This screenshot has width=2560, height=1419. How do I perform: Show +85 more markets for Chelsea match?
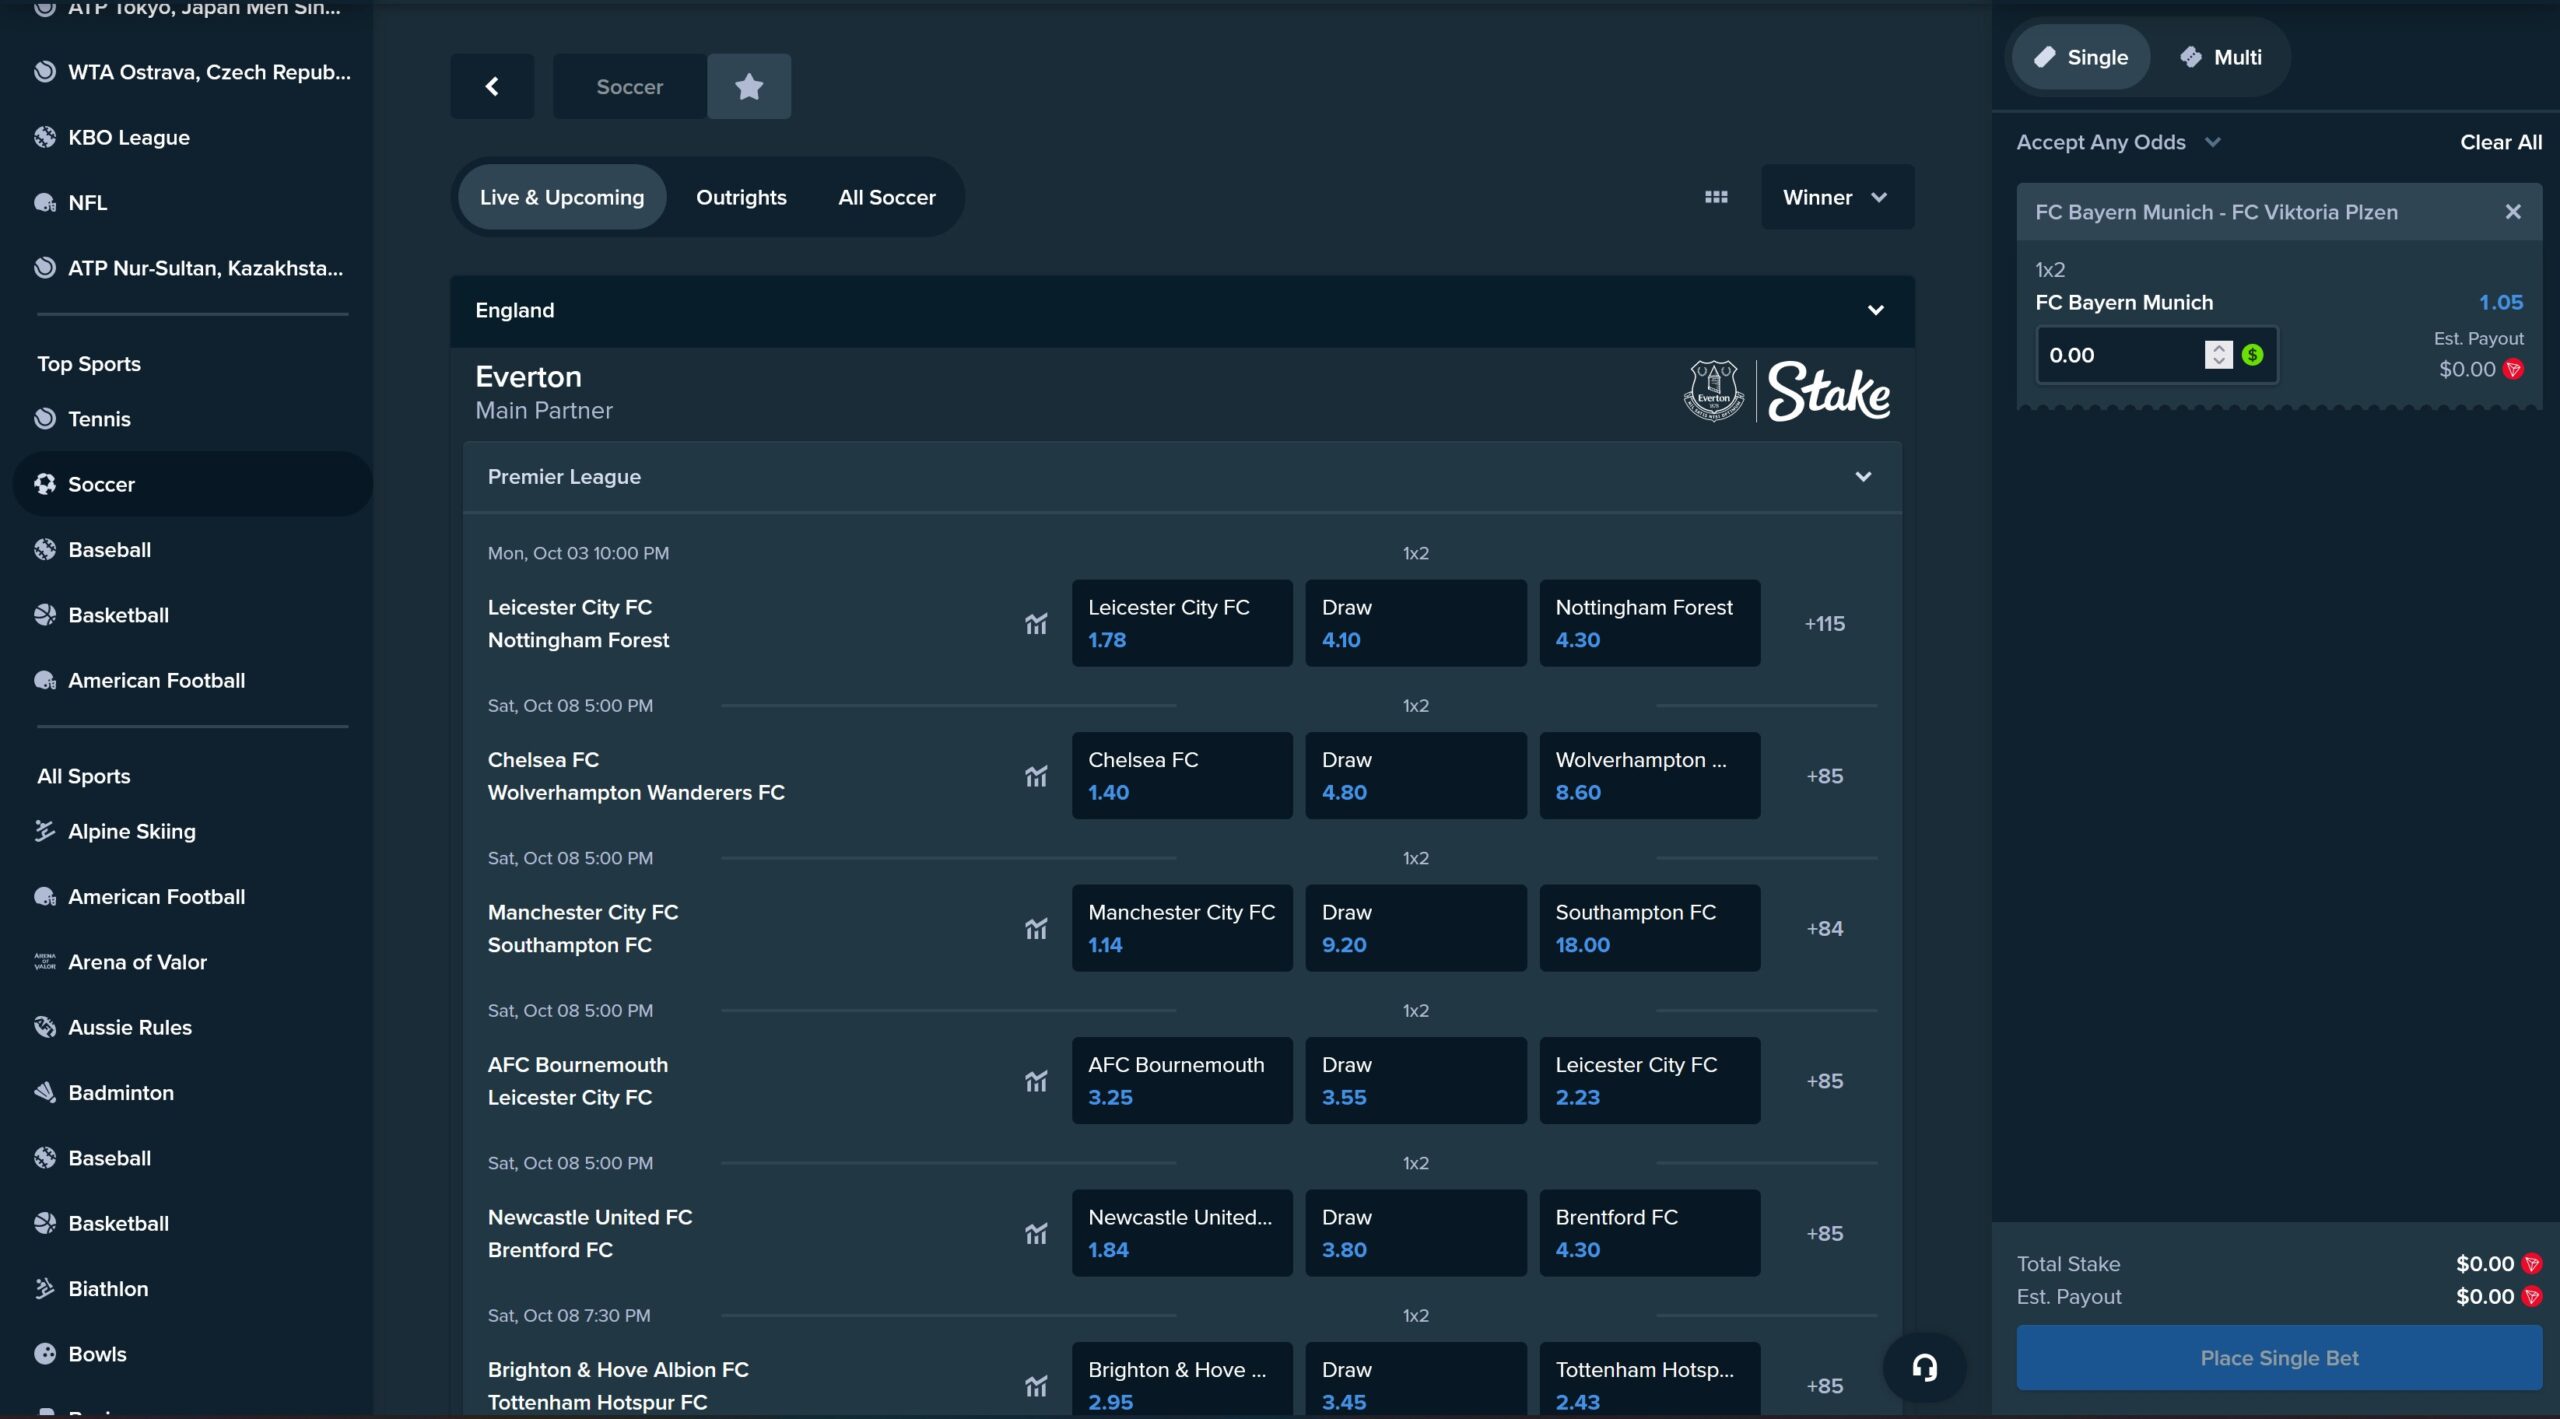(x=1824, y=776)
